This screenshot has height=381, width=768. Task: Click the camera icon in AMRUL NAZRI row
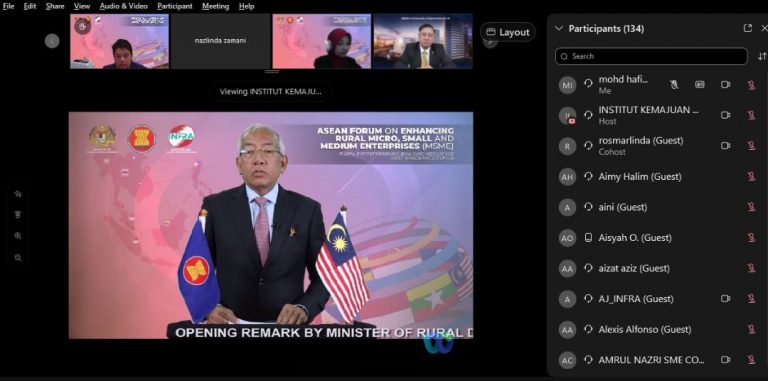pyautogui.click(x=725, y=359)
